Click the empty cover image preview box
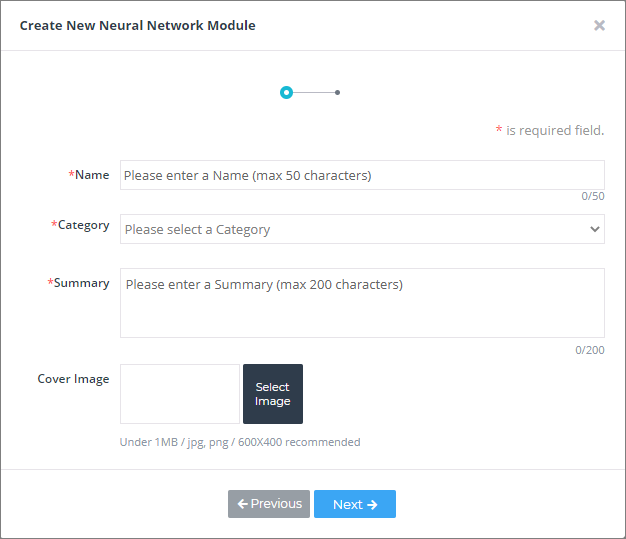This screenshot has width=626, height=539. [x=180, y=394]
